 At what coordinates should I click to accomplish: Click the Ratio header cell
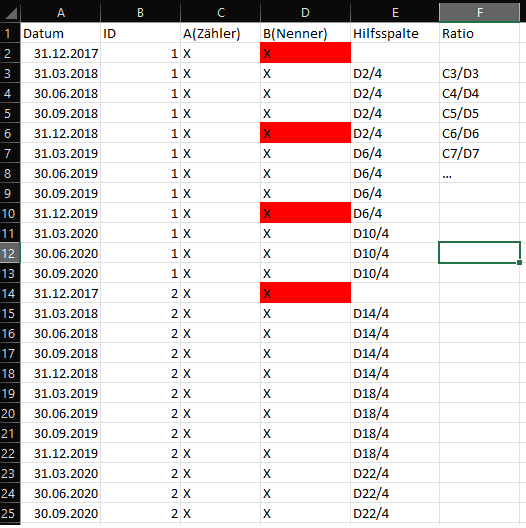480,33
